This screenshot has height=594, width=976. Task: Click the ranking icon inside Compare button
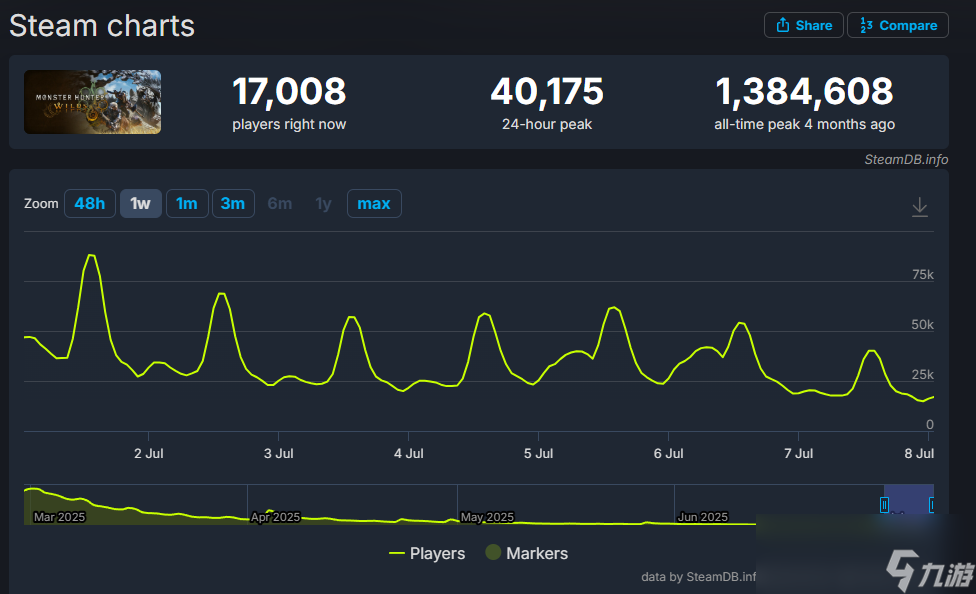tap(866, 25)
